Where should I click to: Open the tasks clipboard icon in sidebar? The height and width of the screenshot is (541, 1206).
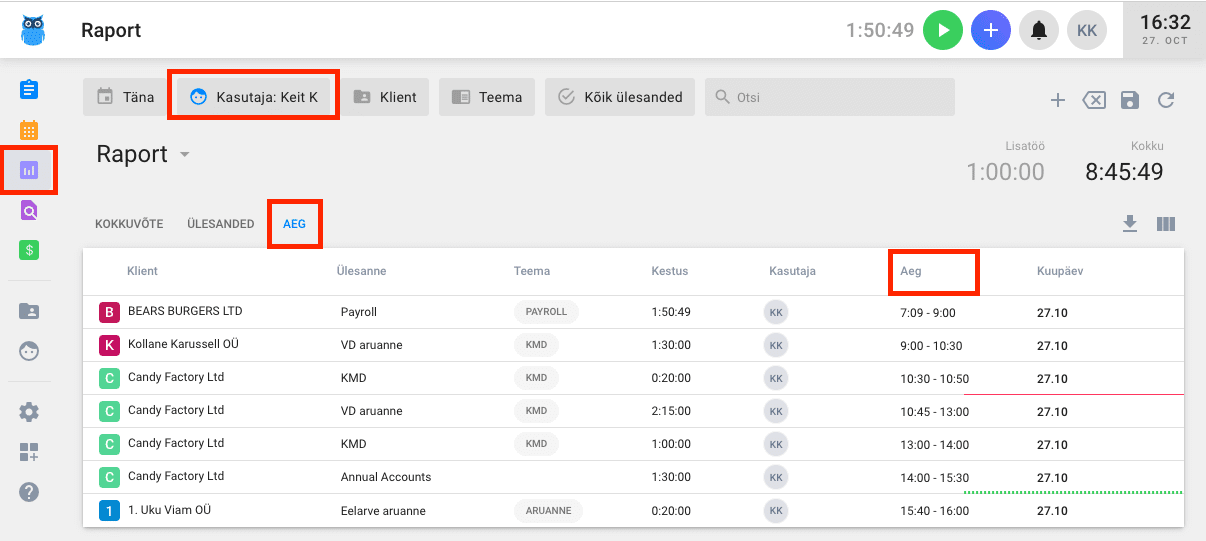pyautogui.click(x=29, y=89)
